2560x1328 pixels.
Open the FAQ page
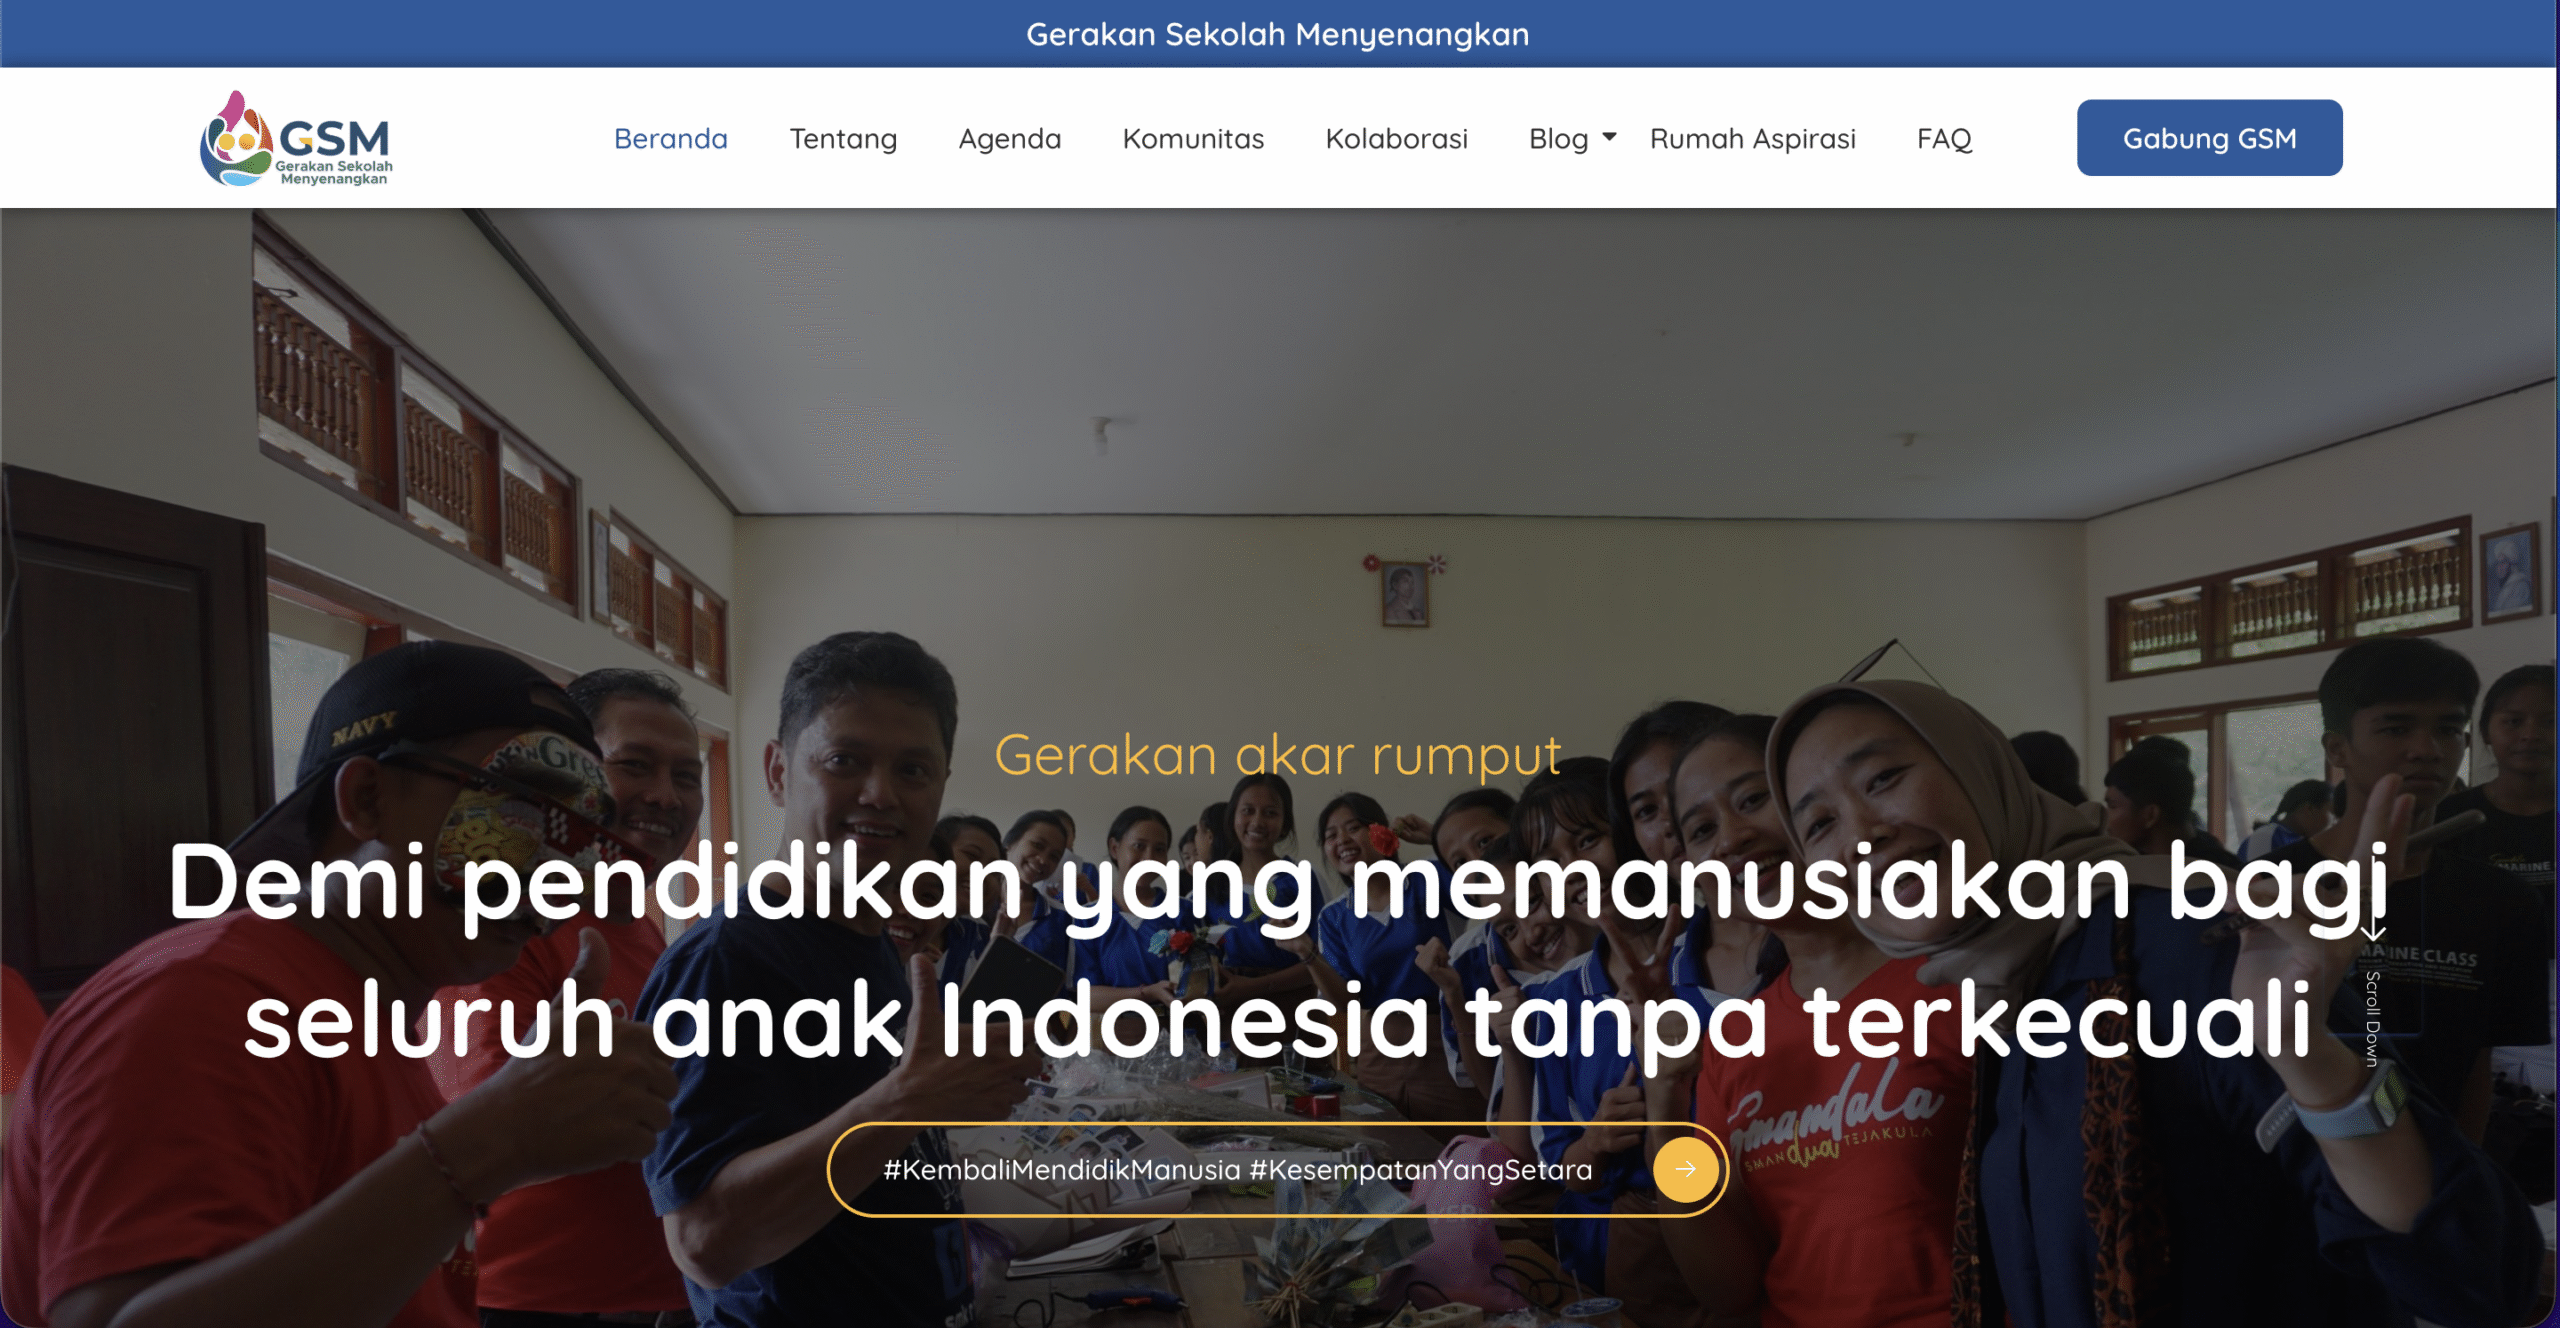click(1944, 139)
